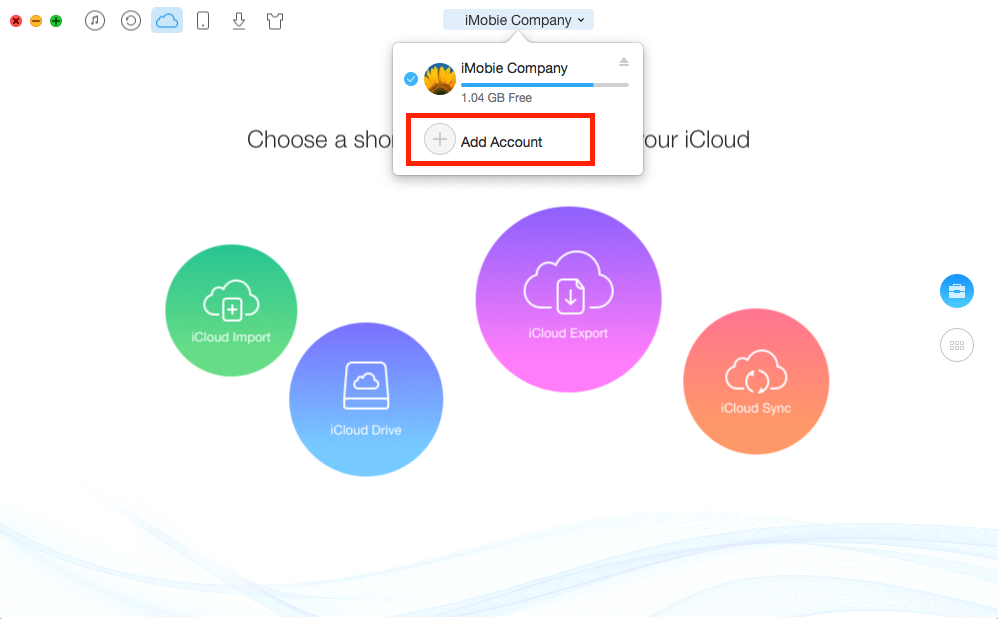Launch the iCloud Drive shortcut

pos(366,400)
